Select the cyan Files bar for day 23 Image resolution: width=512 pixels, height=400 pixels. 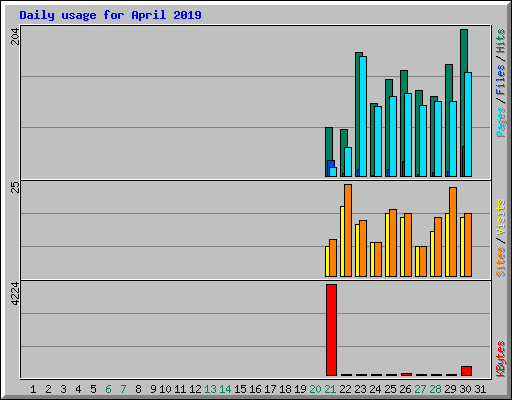[363, 116]
